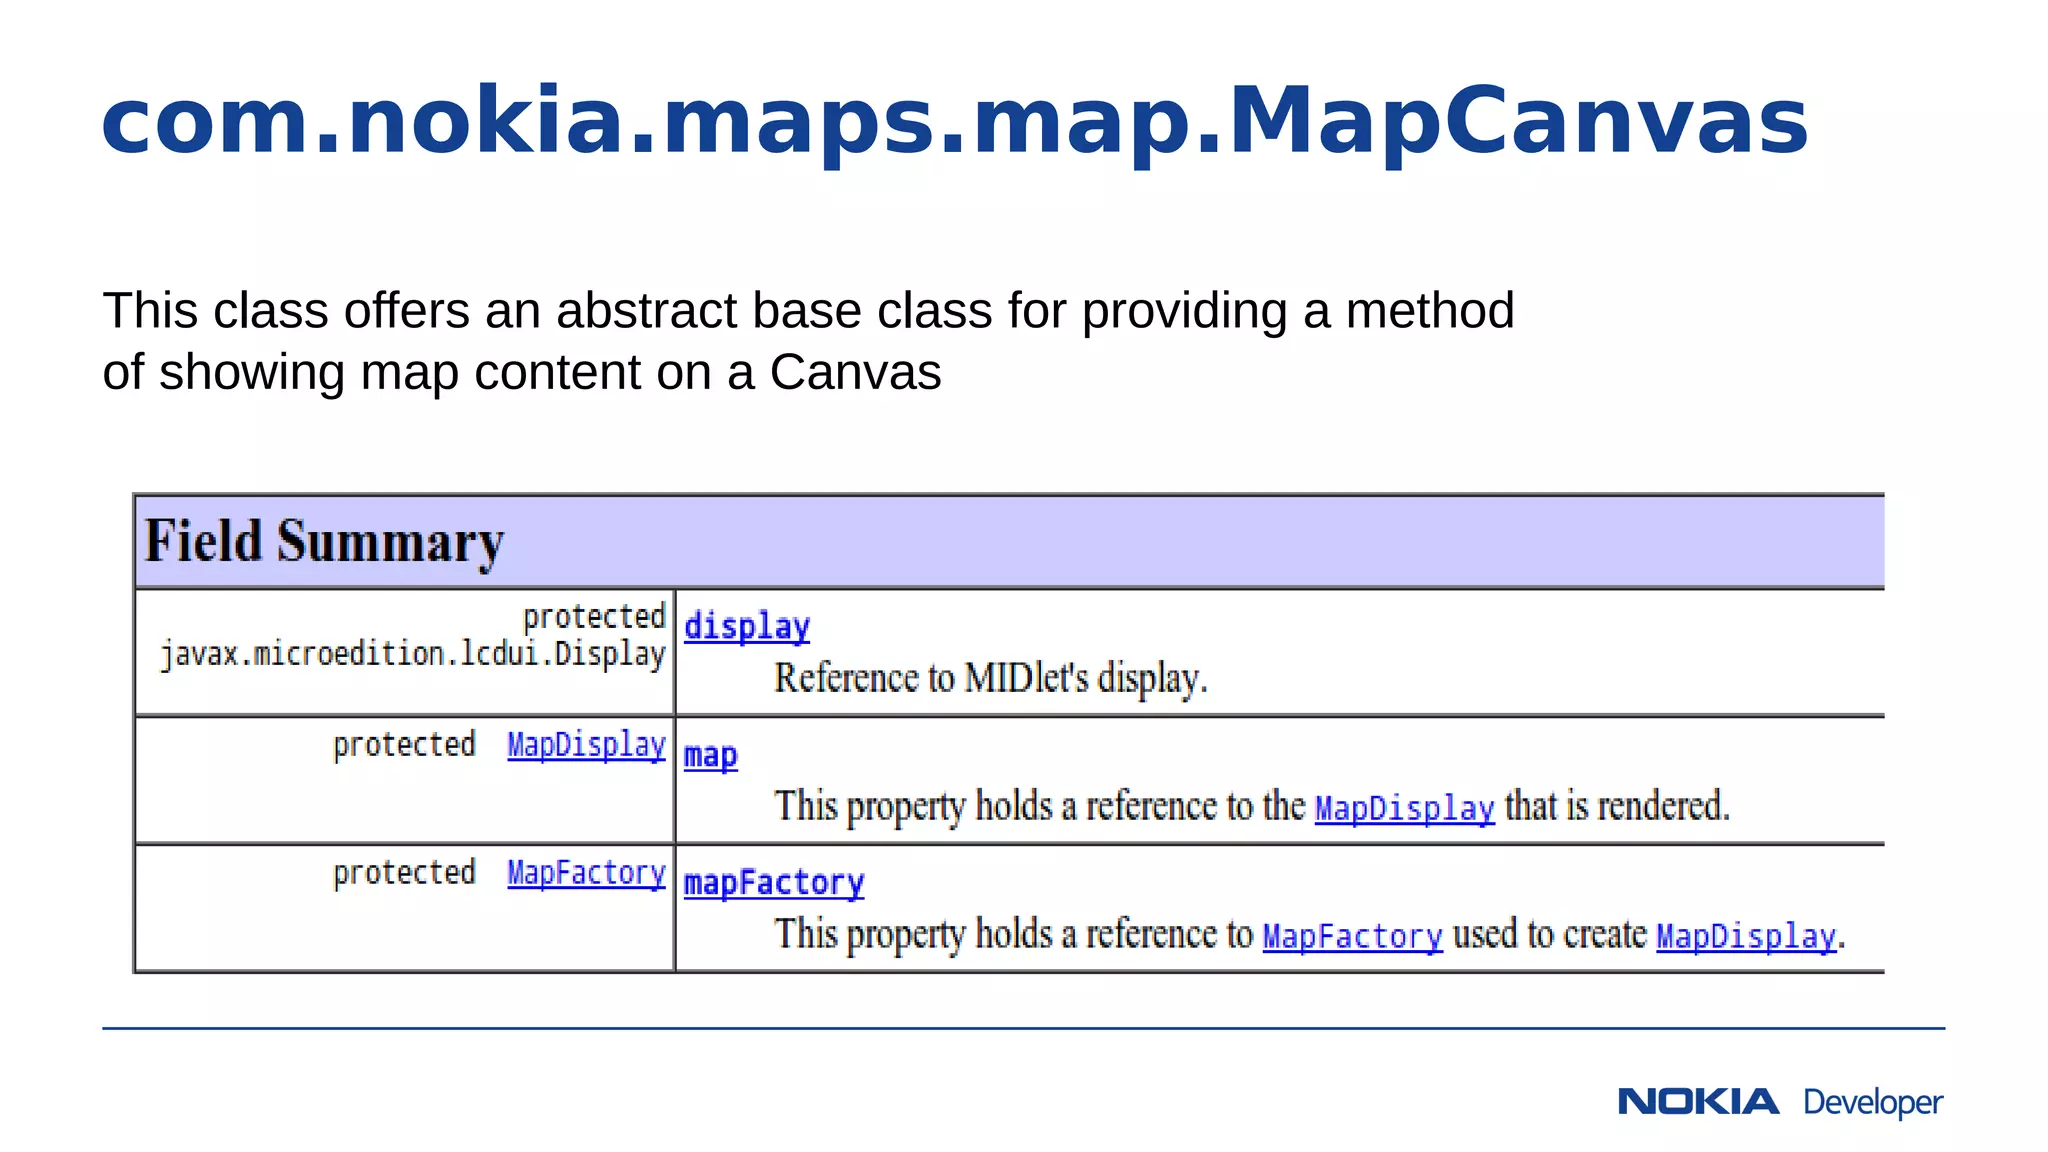Open the map field link

[x=711, y=755]
